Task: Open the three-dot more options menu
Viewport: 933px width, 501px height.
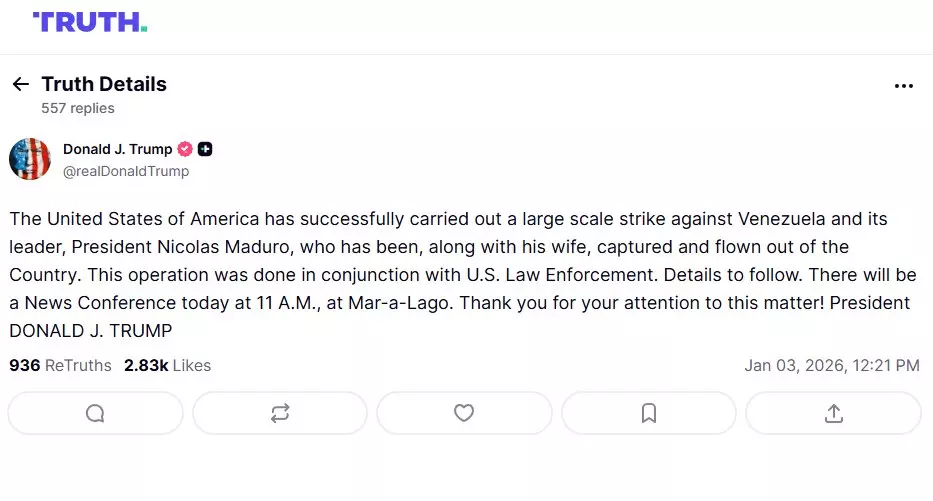Action: point(904,86)
